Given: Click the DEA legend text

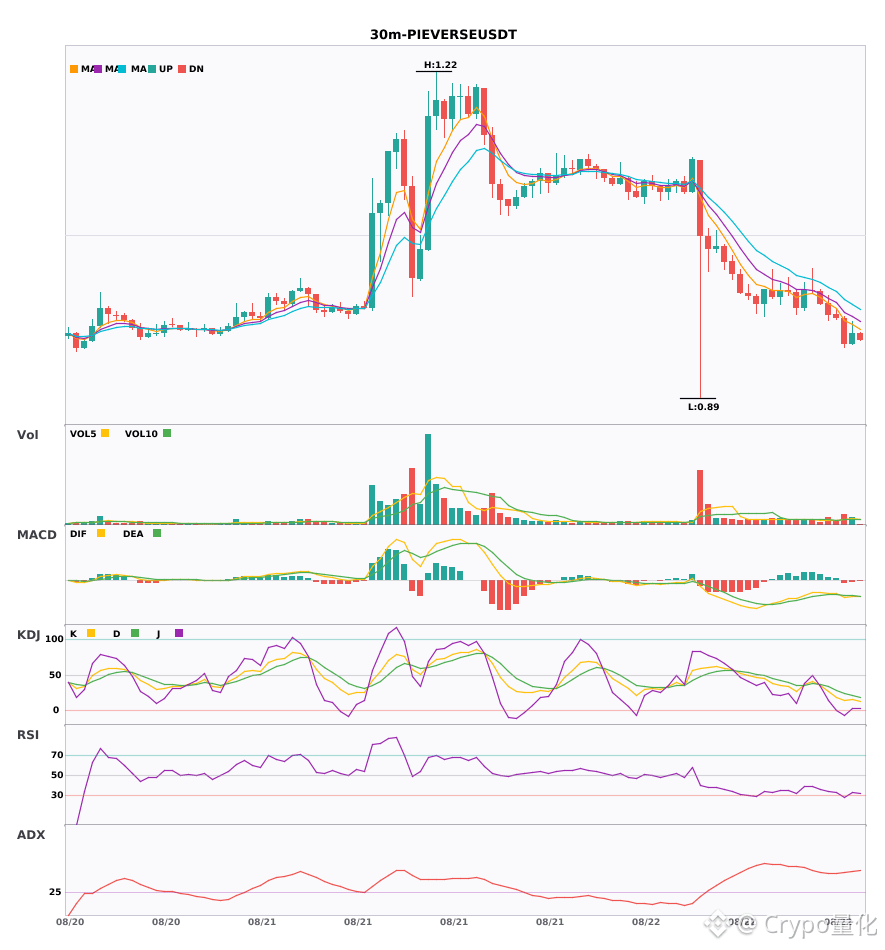Looking at the screenshot, I should [x=133, y=534].
